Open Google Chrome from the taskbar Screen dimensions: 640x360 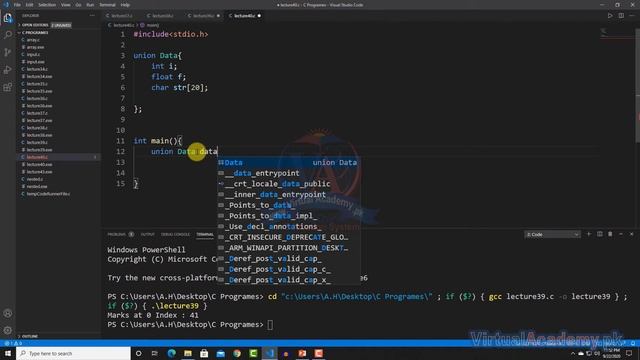tap(237, 353)
